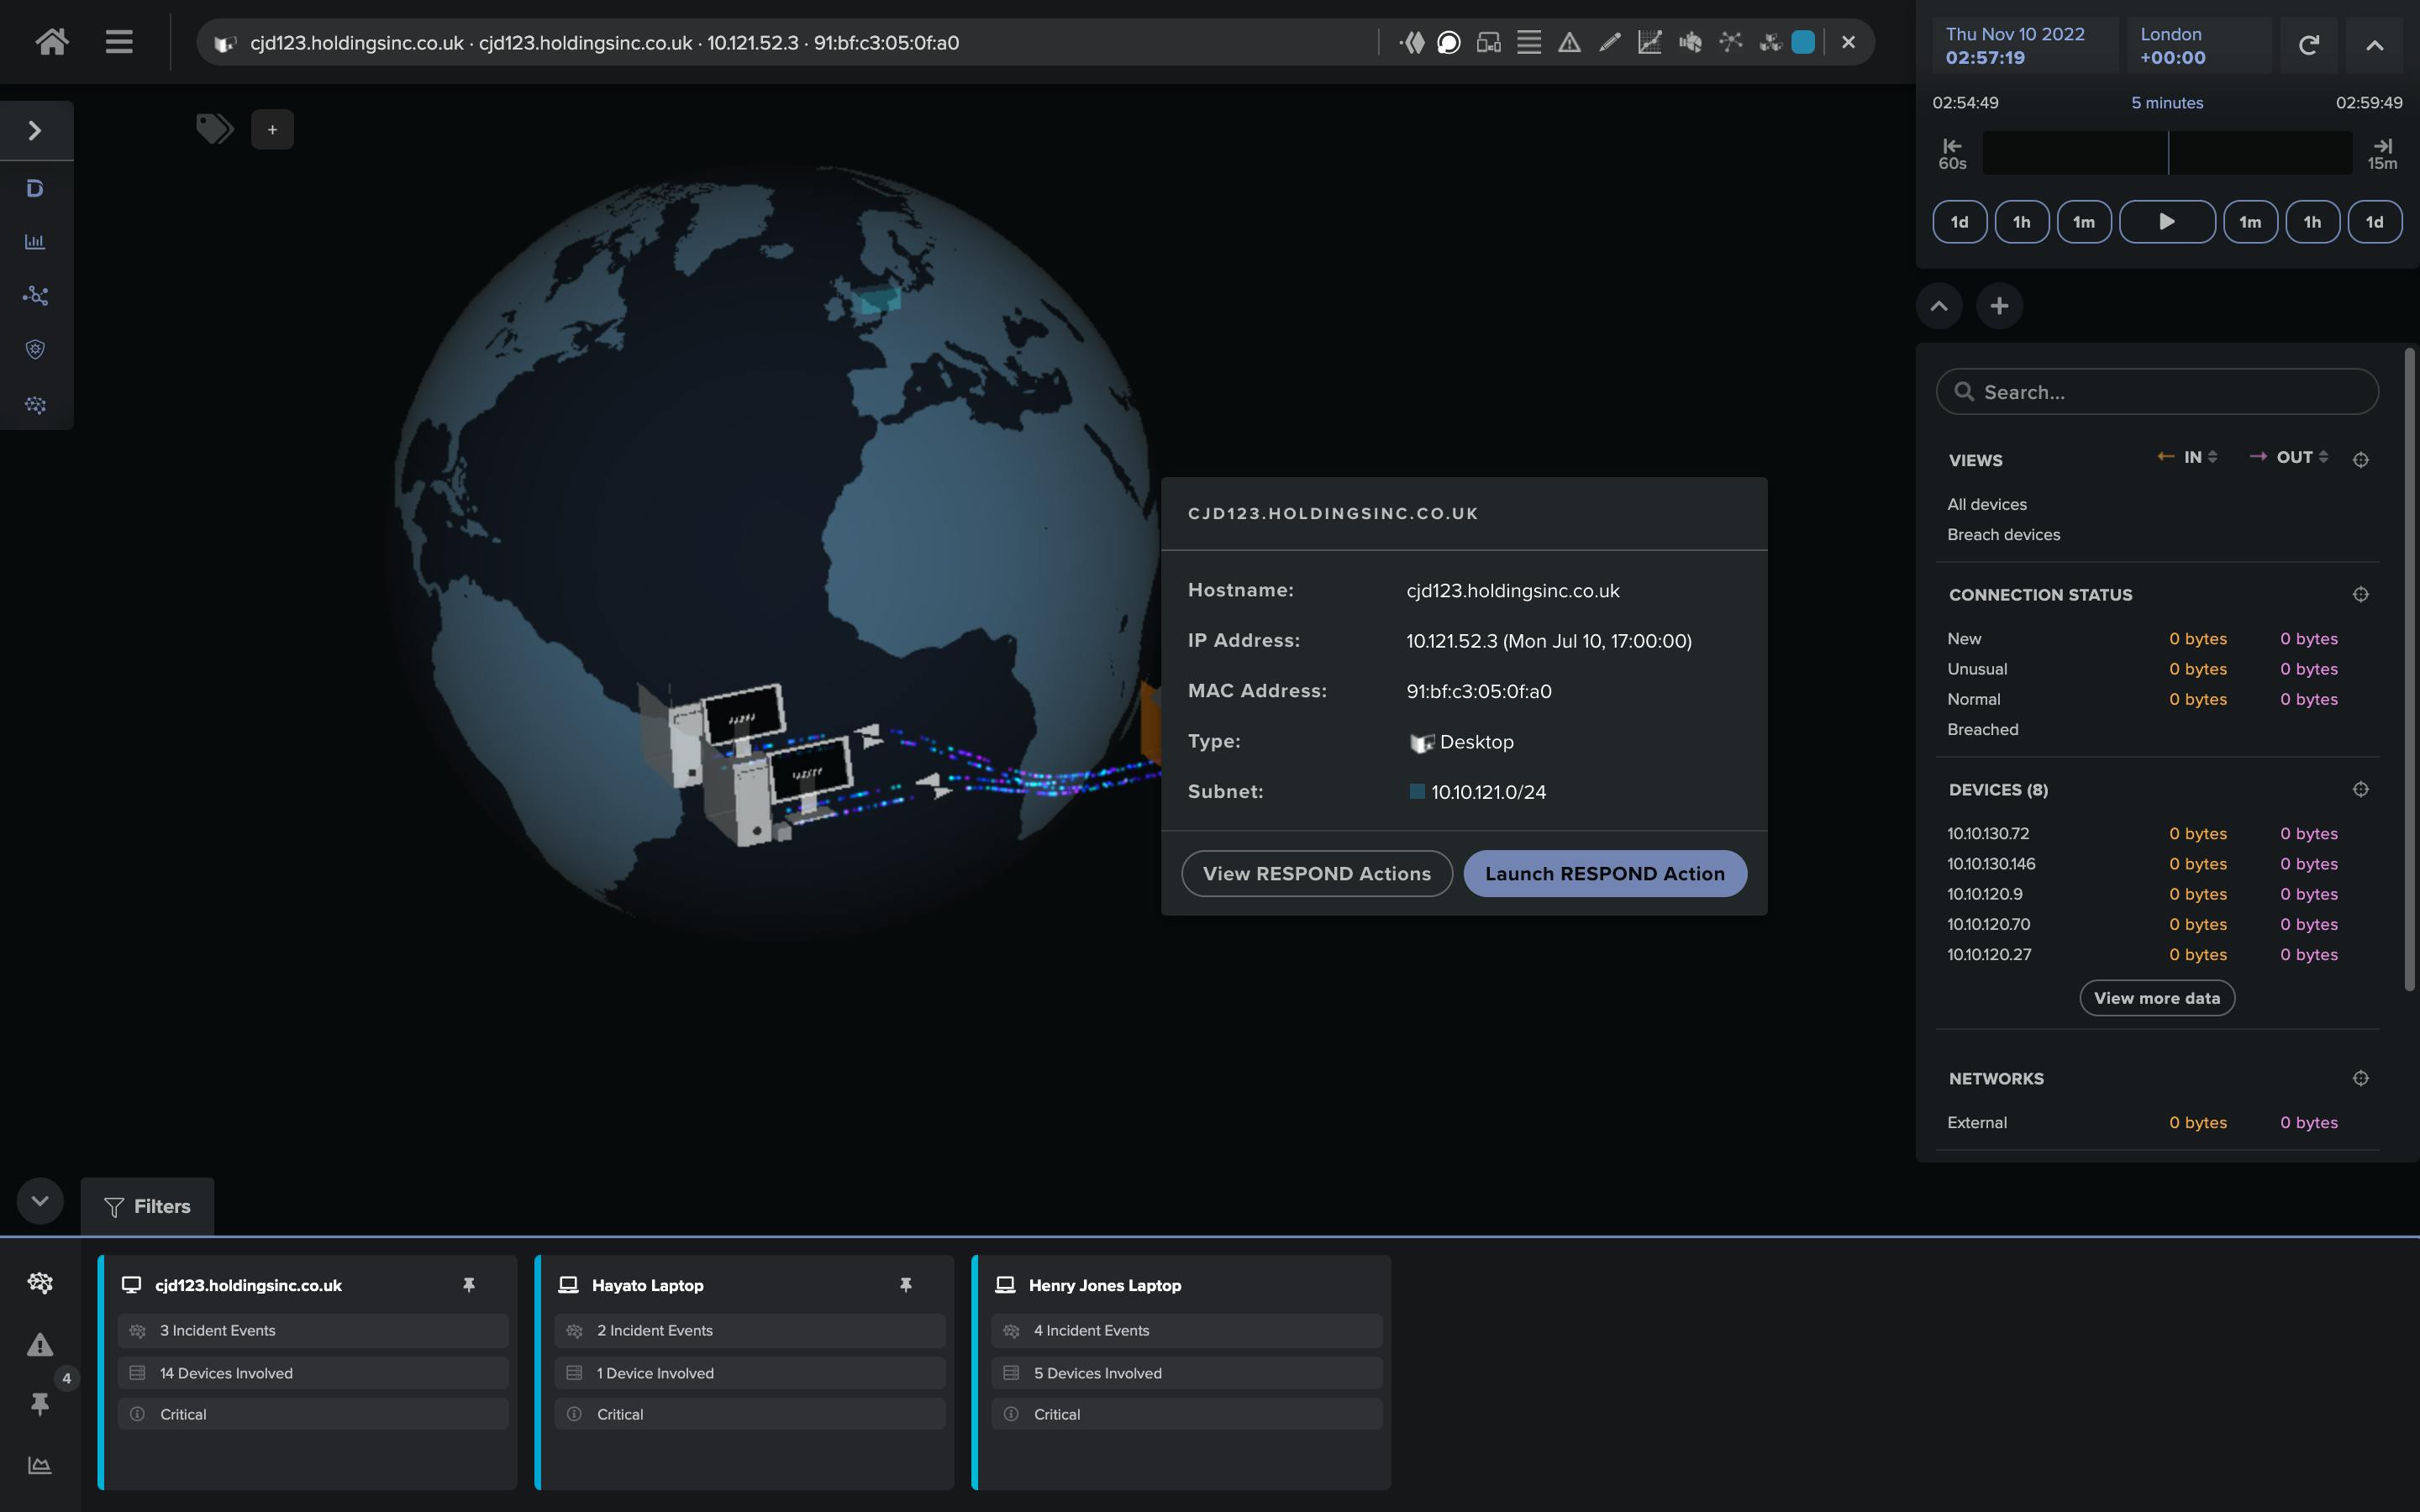Click the refresh time icon

tap(2308, 45)
